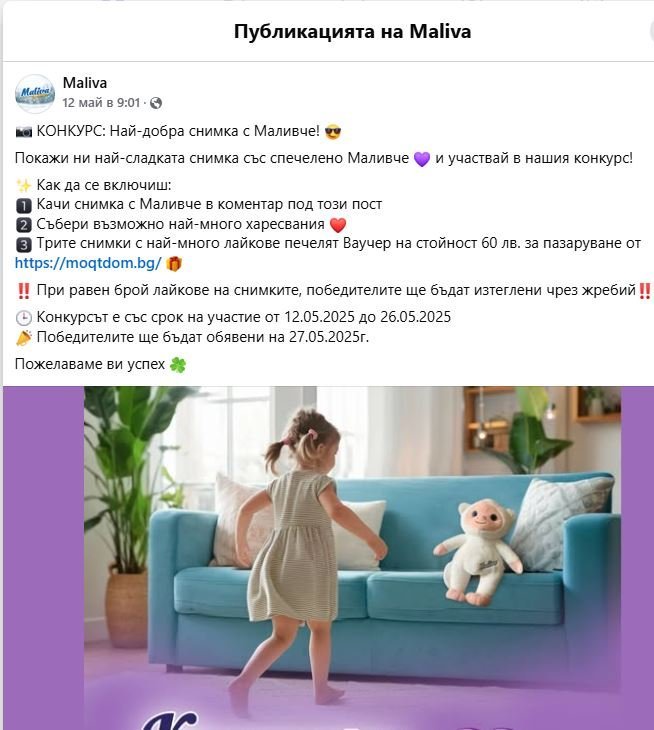The image size is (654, 730).
Task: Click the number 1 keycap emoji
Action: coord(24,205)
